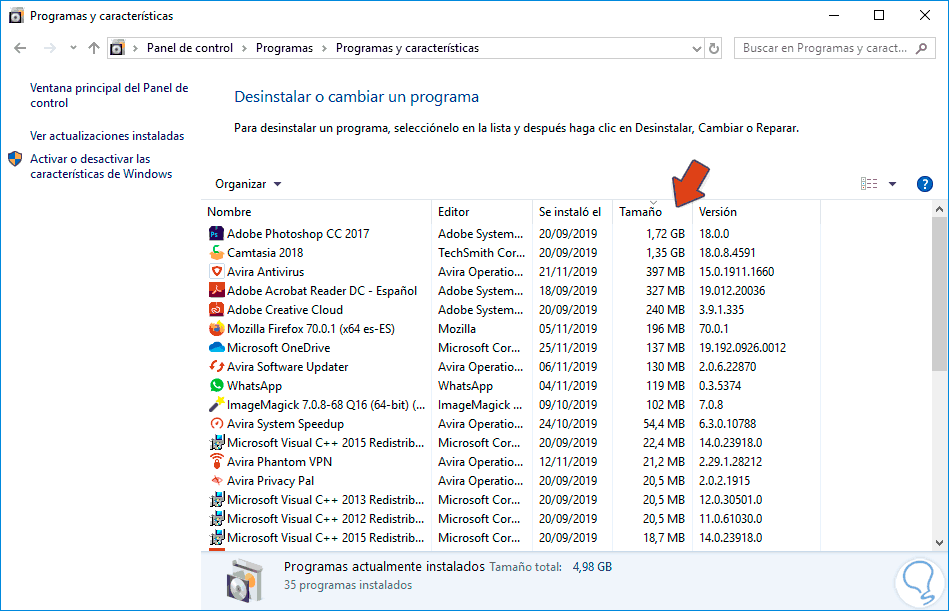Image resolution: width=949 pixels, height=611 pixels.
Task: Open the recent locations dropdown arrow
Action: 73,48
